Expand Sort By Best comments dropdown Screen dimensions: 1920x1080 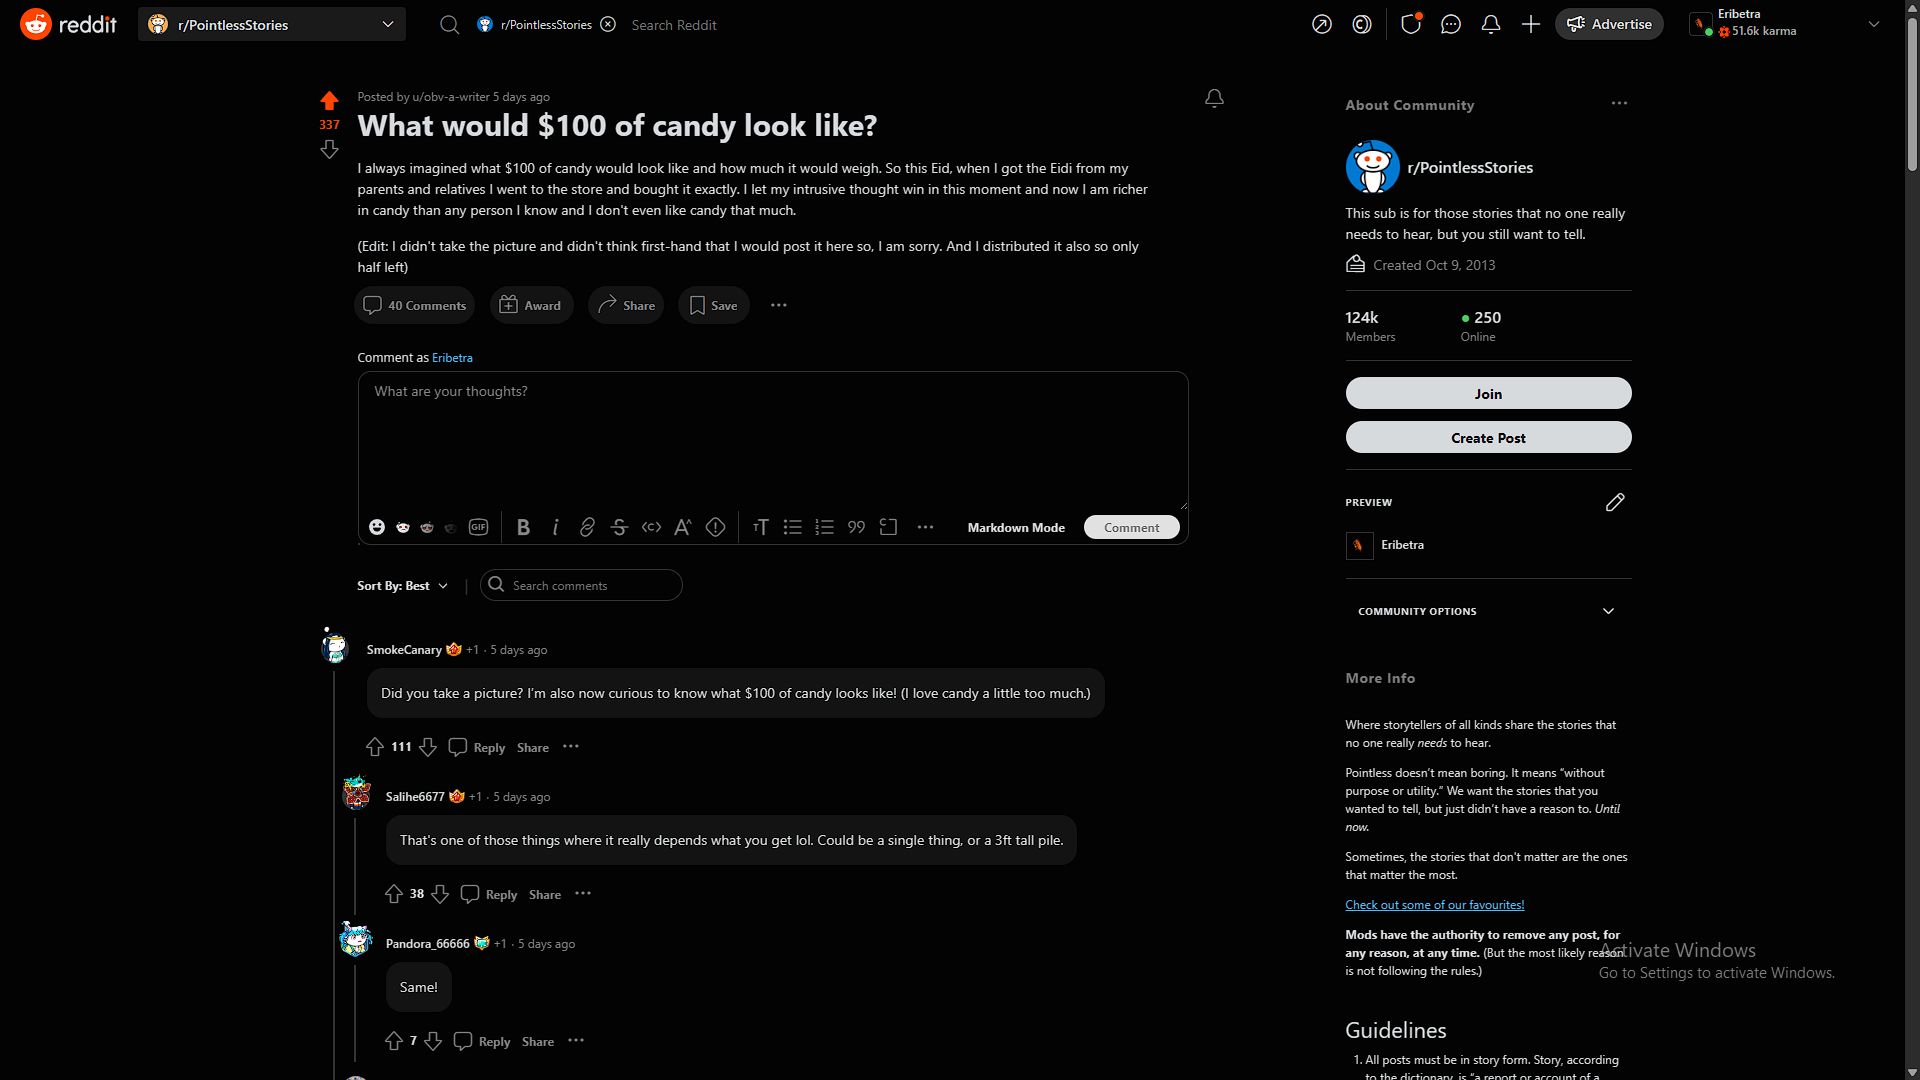click(x=402, y=584)
